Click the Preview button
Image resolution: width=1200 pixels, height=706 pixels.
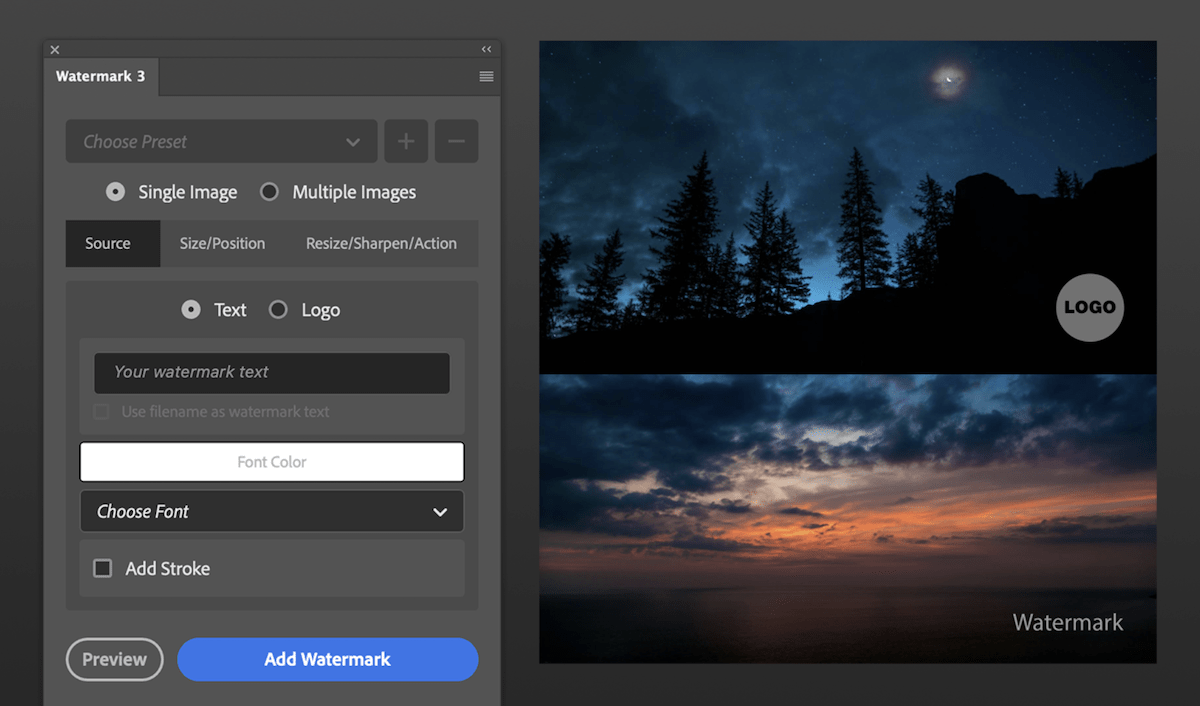(x=114, y=659)
